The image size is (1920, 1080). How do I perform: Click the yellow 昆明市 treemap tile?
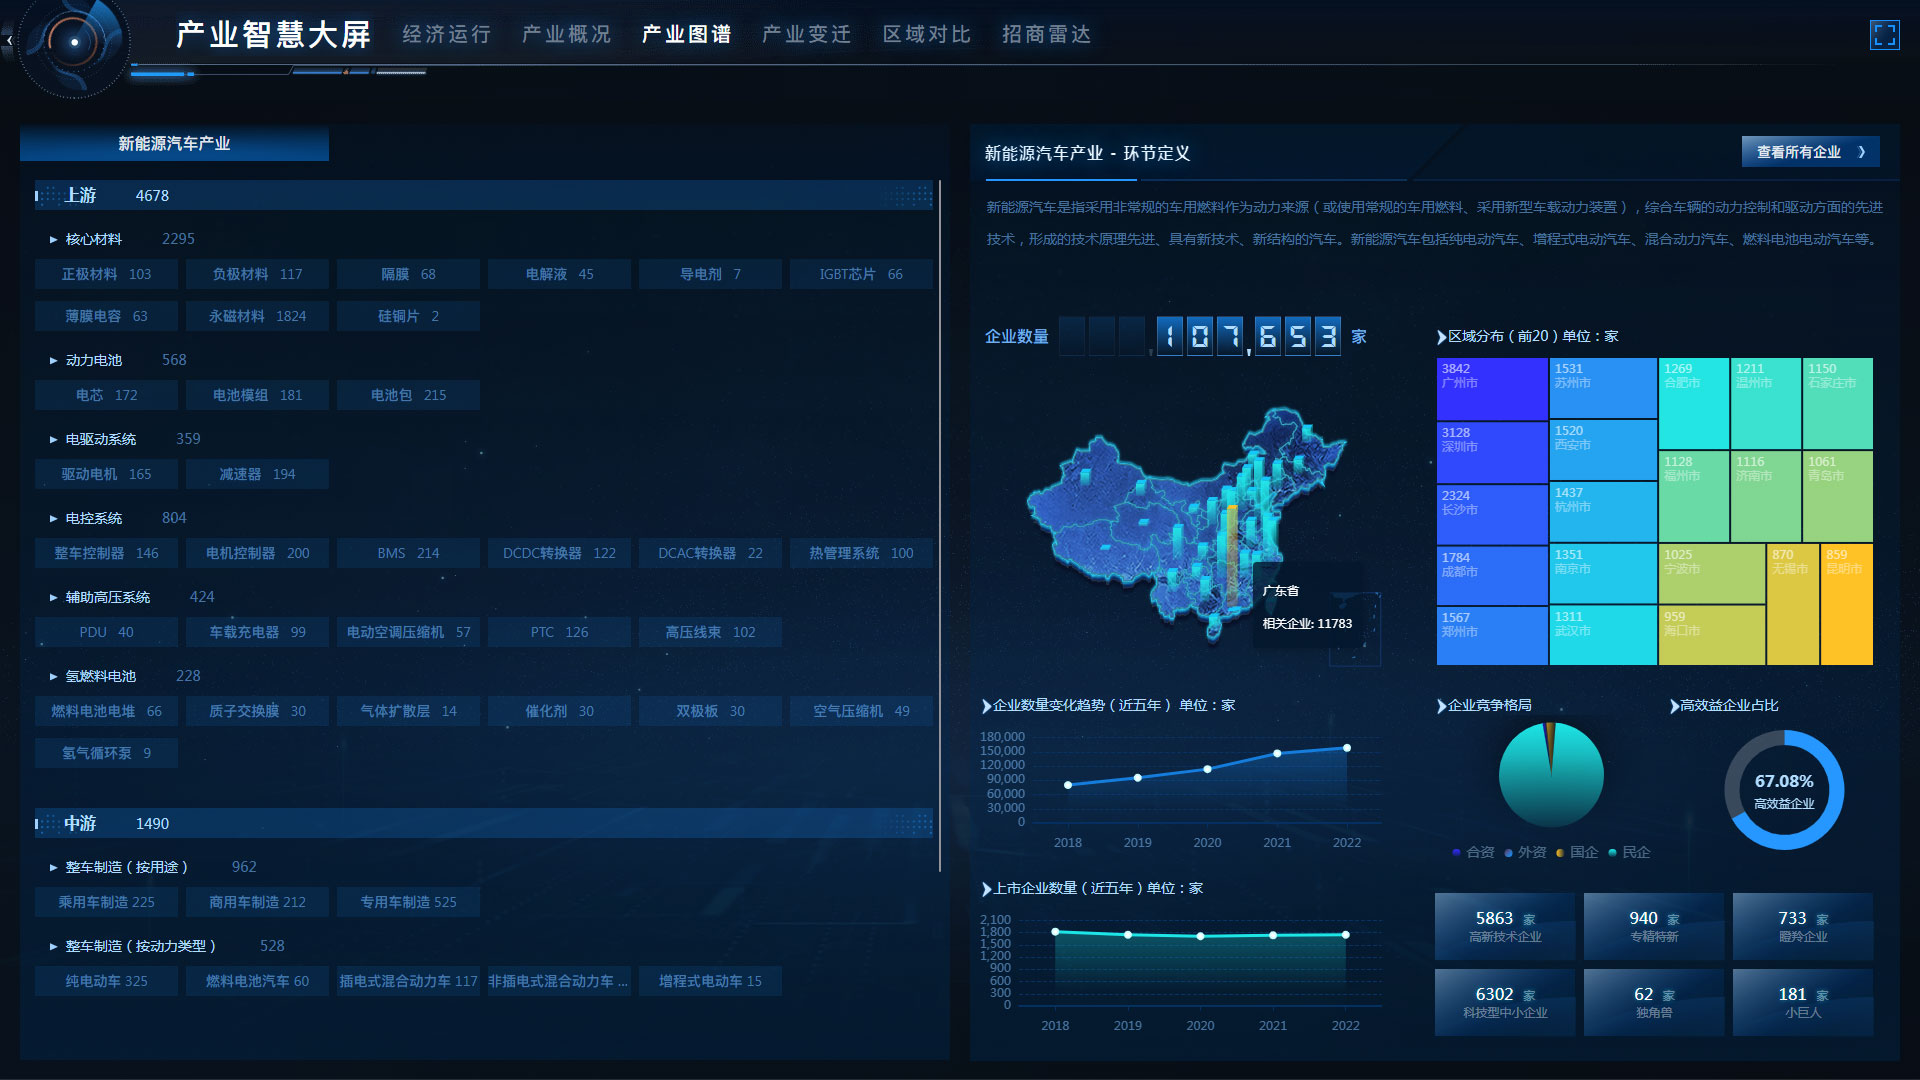1846,604
